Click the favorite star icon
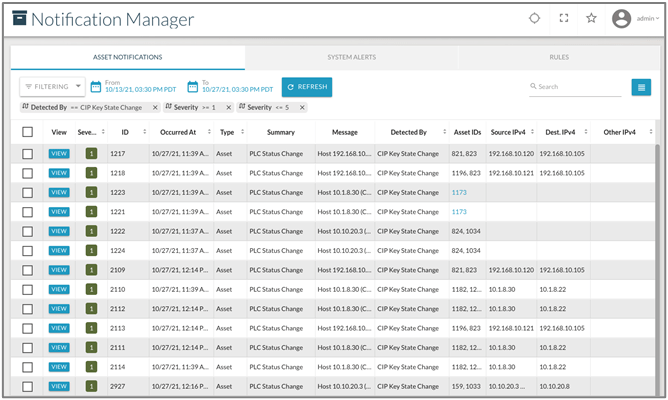Viewport: 668px width, 400px height. coord(591,18)
